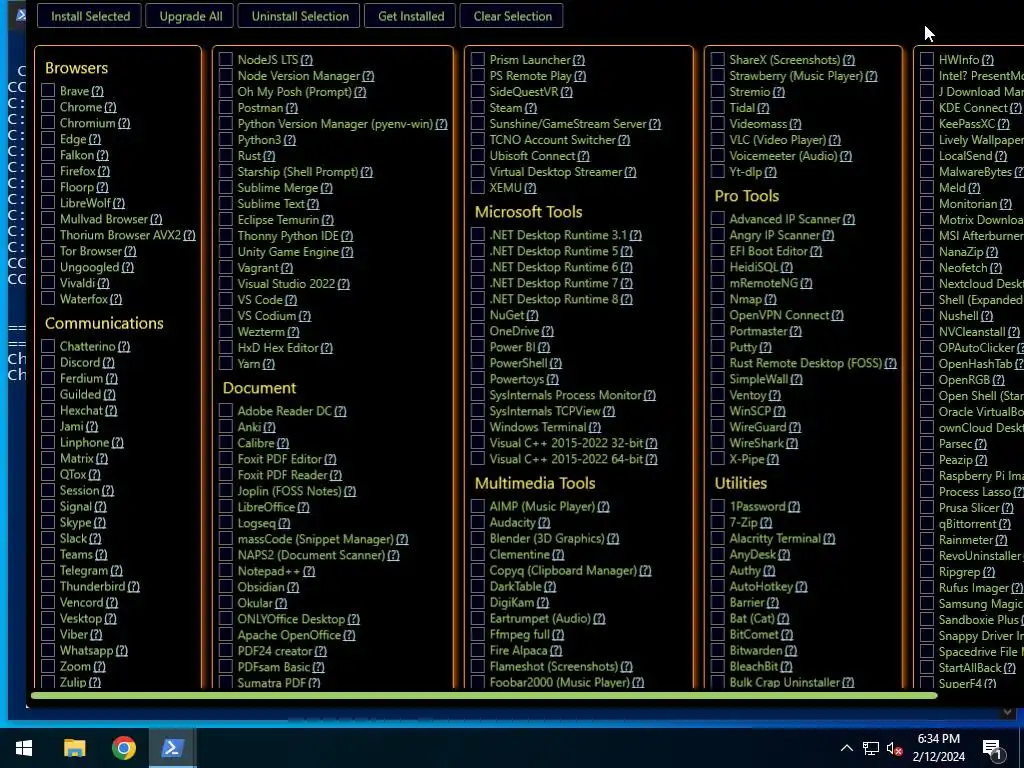Click the (?) link beside HWInfo
The width and height of the screenshot is (1024, 768).
pos(987,60)
